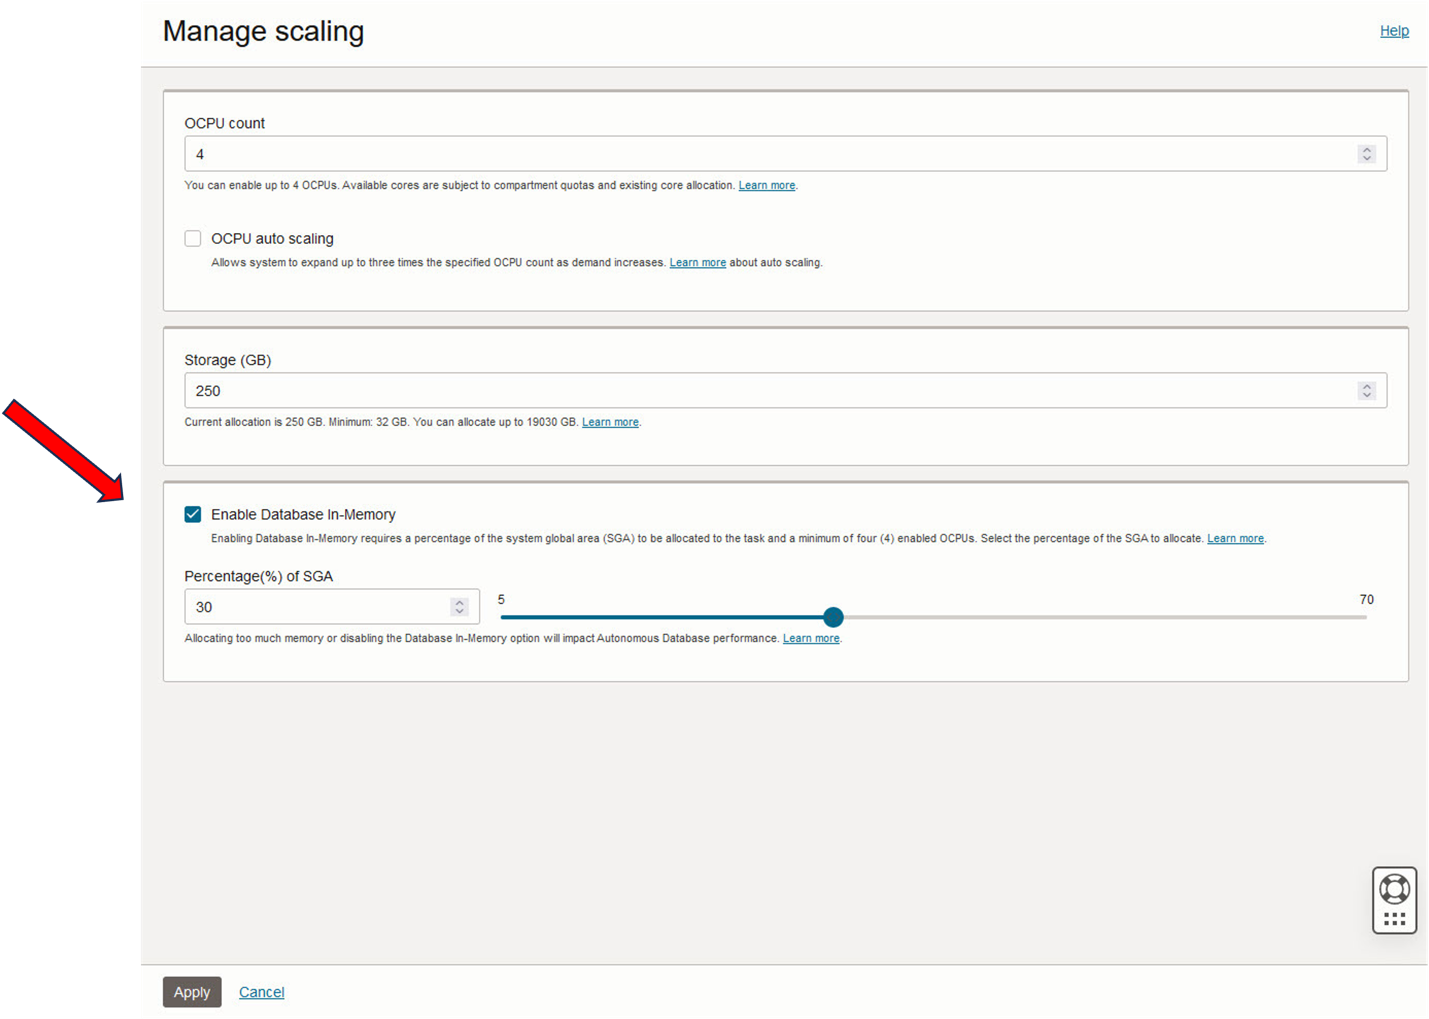Click the Percentage of SGA stepper arrows
This screenshot has width=1429, height=1019.
[459, 607]
